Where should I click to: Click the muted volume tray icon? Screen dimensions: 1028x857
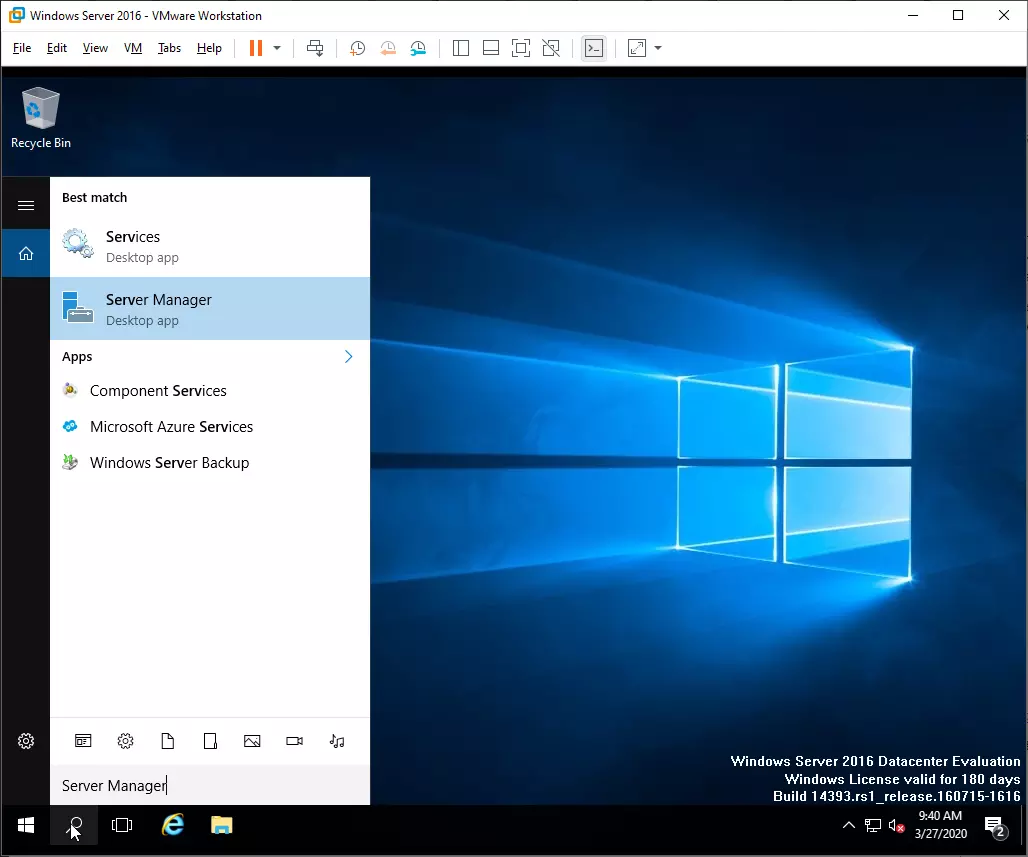pyautogui.click(x=896, y=826)
